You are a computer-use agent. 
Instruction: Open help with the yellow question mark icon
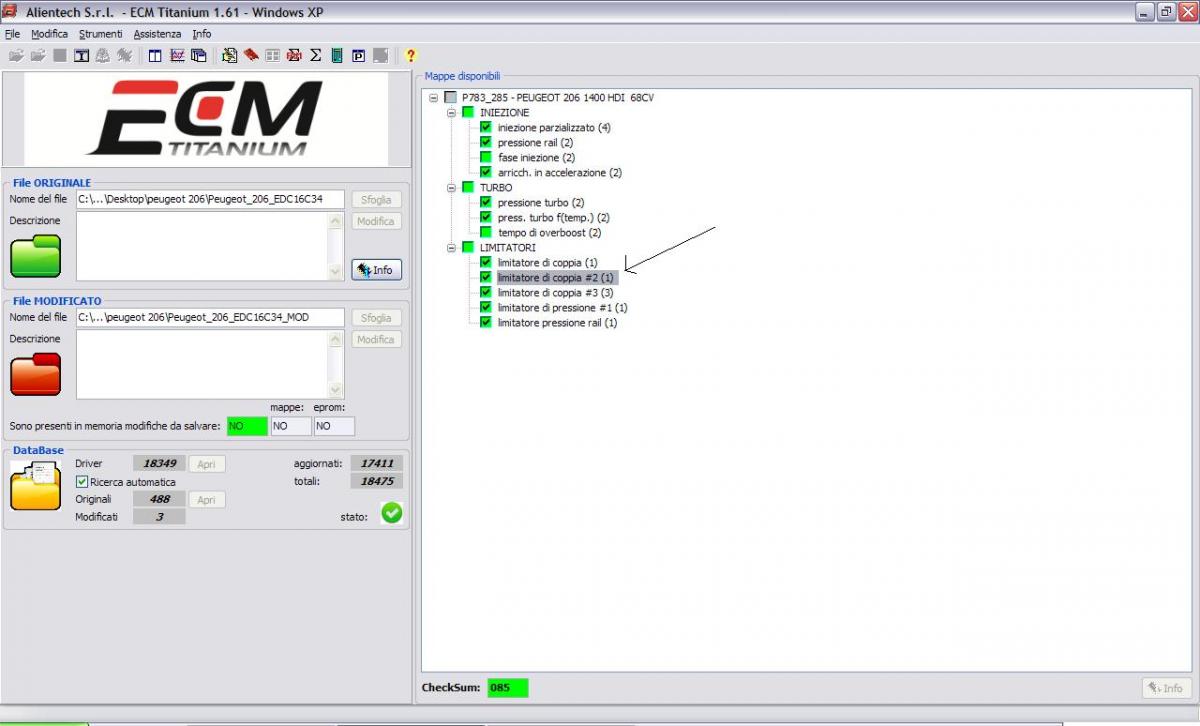pyautogui.click(x=410, y=56)
